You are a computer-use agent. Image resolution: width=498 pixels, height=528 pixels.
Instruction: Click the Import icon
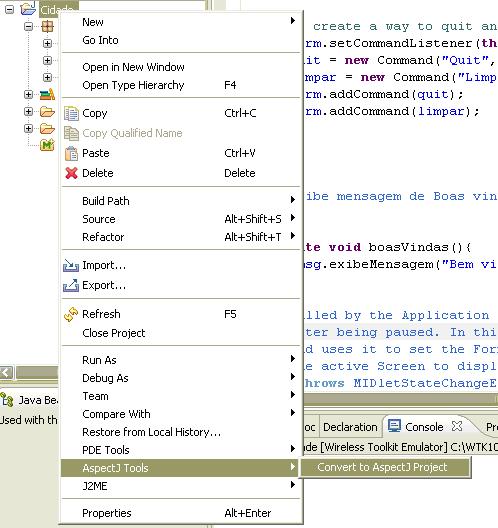click(x=71, y=265)
